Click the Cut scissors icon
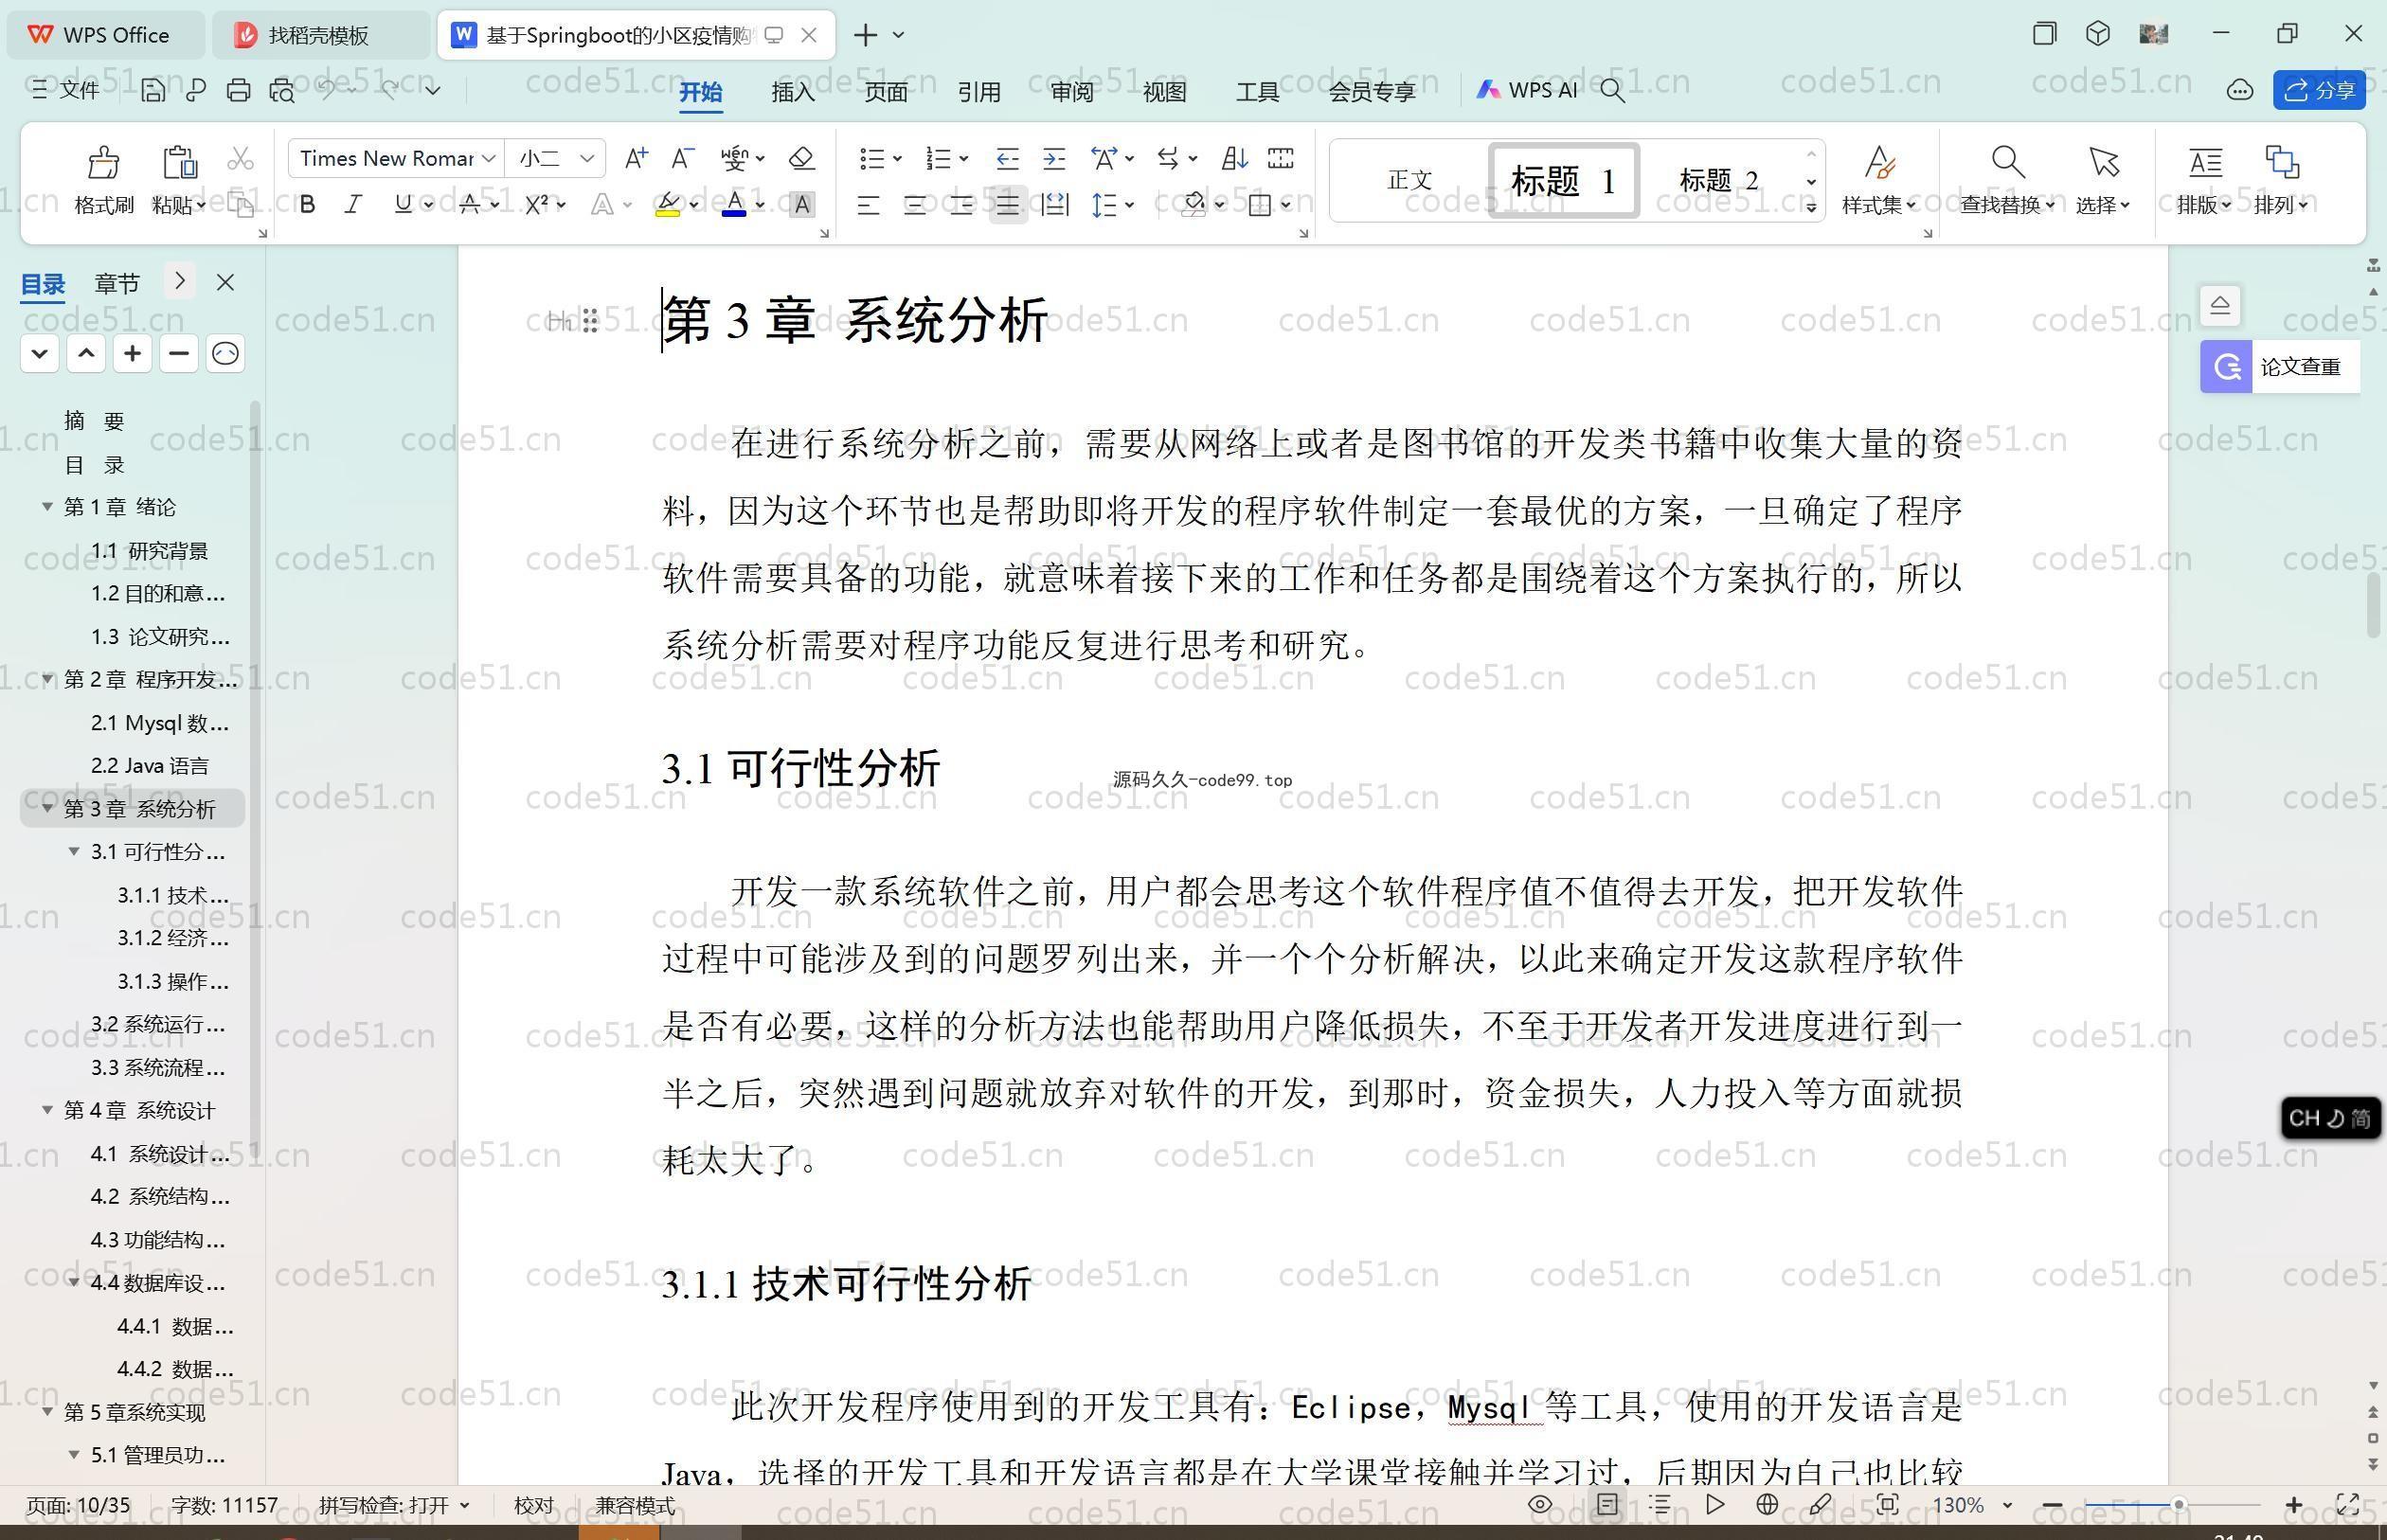Viewport: 2387px width, 1540px height. point(240,158)
